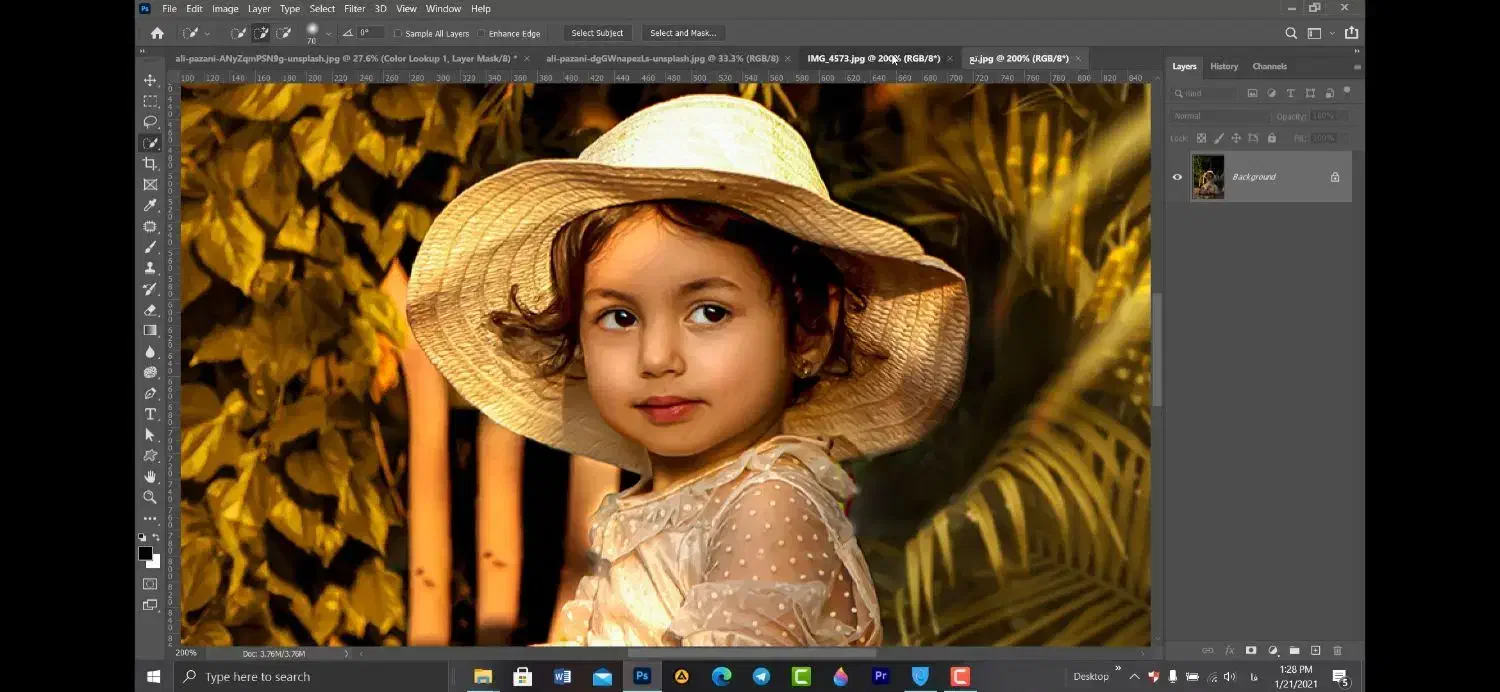The height and width of the screenshot is (692, 1500).
Task: Select the Clone Stamp tool
Action: pyautogui.click(x=151, y=267)
